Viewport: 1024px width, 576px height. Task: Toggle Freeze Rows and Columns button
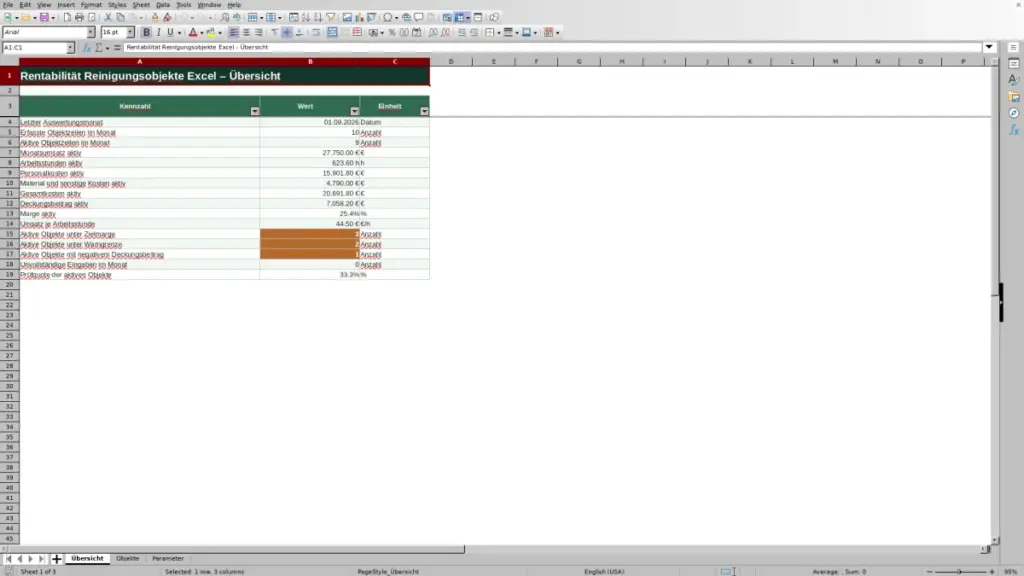pos(460,18)
